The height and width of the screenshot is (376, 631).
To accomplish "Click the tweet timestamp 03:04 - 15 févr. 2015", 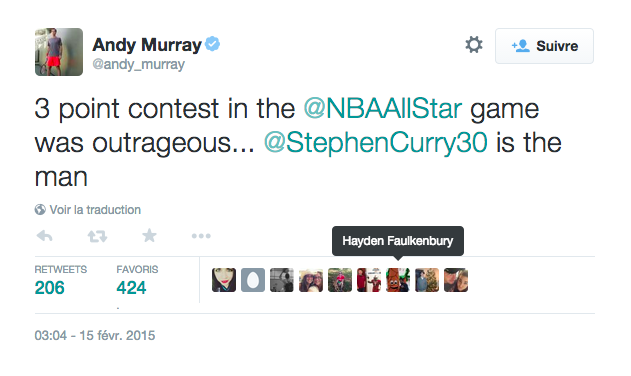I will (x=95, y=335).
